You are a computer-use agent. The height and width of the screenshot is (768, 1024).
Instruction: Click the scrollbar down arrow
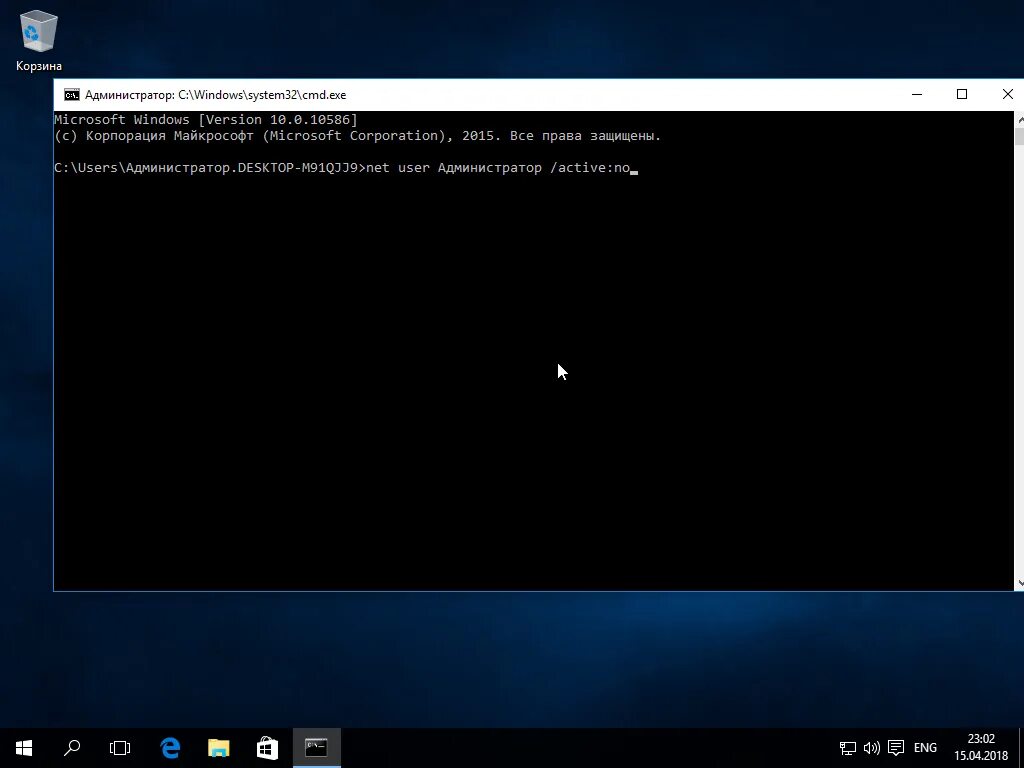coord(1018,581)
